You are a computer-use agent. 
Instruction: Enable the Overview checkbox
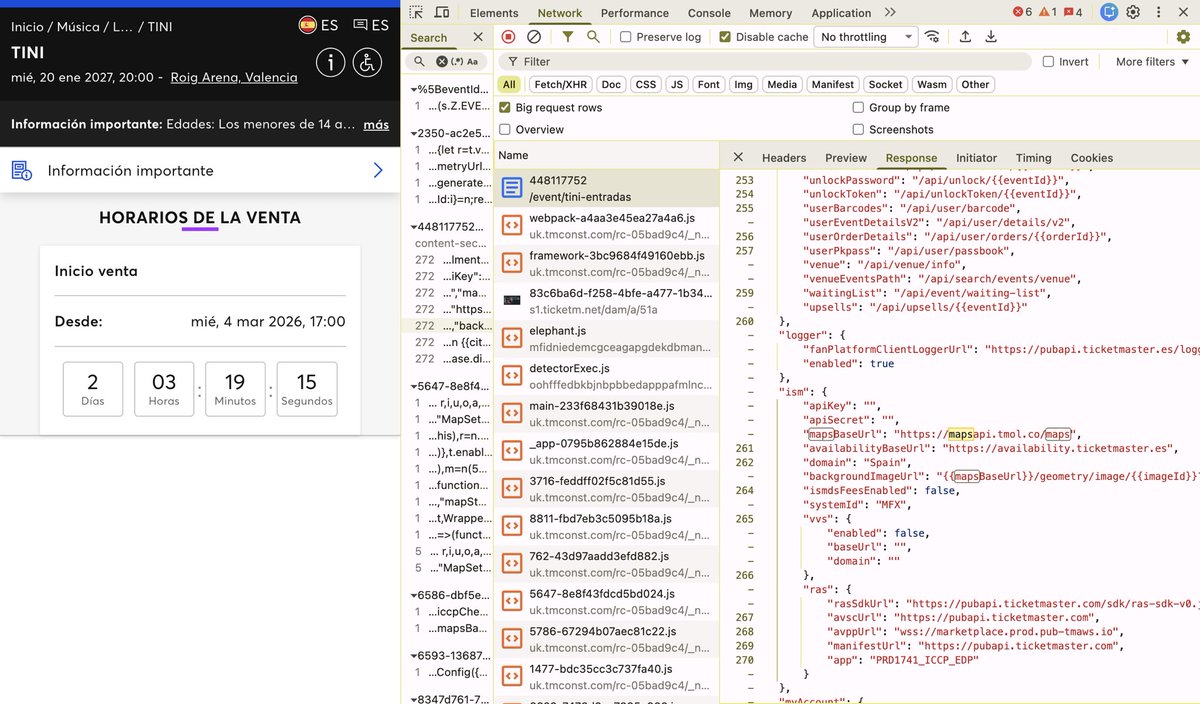coord(505,130)
